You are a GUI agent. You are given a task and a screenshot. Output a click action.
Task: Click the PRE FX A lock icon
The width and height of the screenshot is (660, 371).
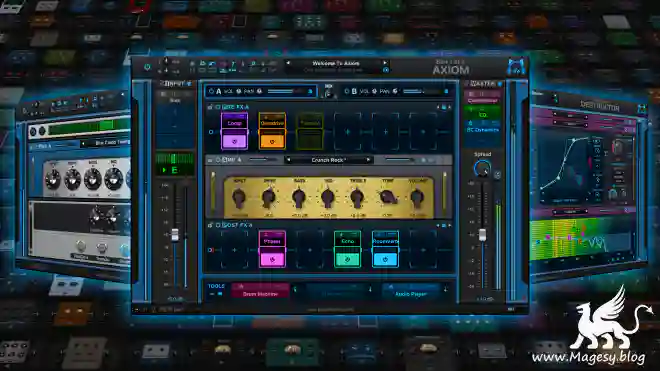click(x=210, y=107)
